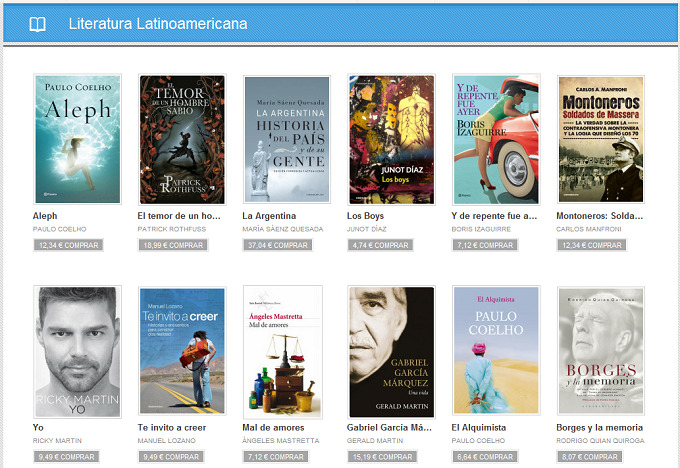Buy Te invito a creer 9,49 €

click(171, 457)
